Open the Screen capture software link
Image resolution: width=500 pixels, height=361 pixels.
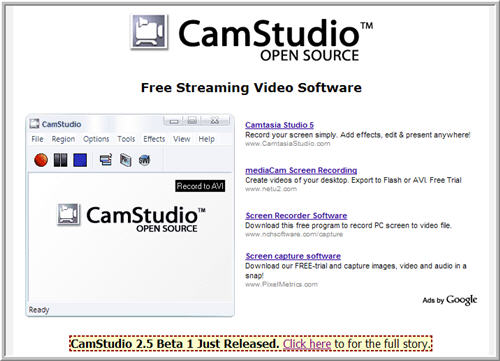click(x=293, y=256)
